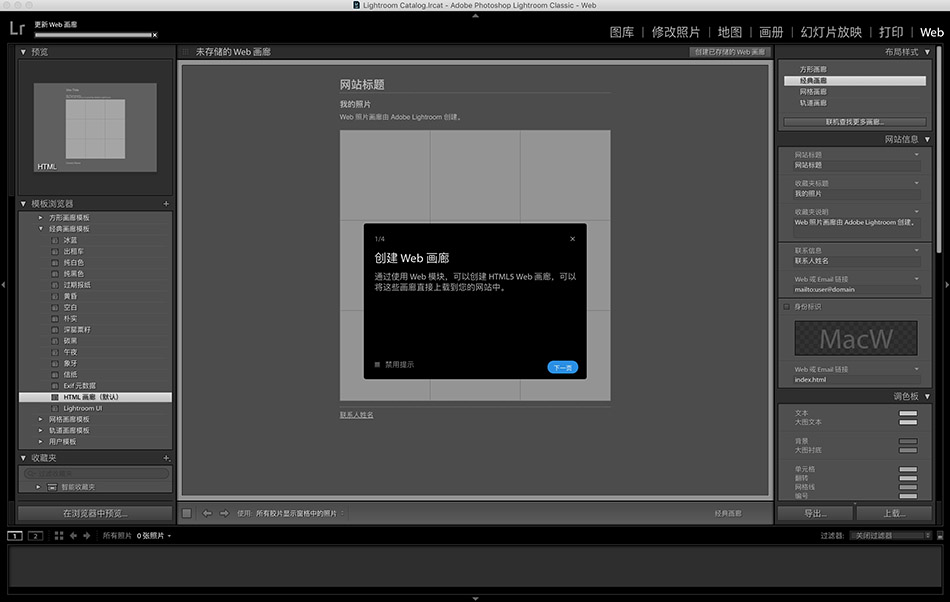Switch to the 画册 module
The width and height of the screenshot is (950, 602).
pos(771,32)
